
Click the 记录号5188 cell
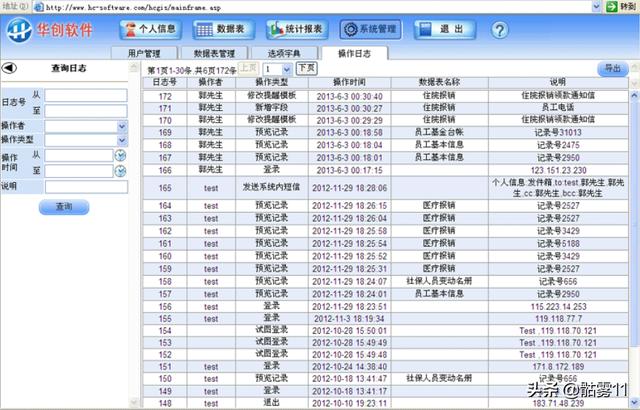tap(558, 244)
